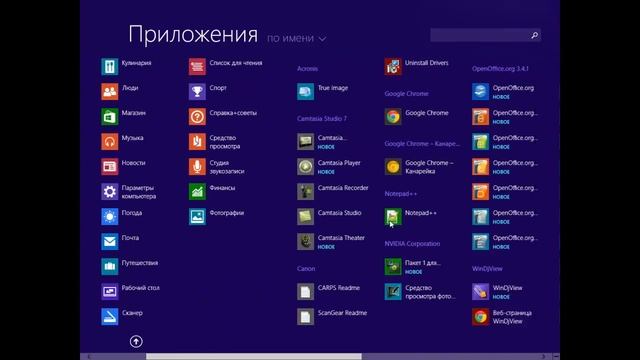The width and height of the screenshot is (640, 360).
Task: Open the Кулинария app tile
Action: [x=109, y=67]
